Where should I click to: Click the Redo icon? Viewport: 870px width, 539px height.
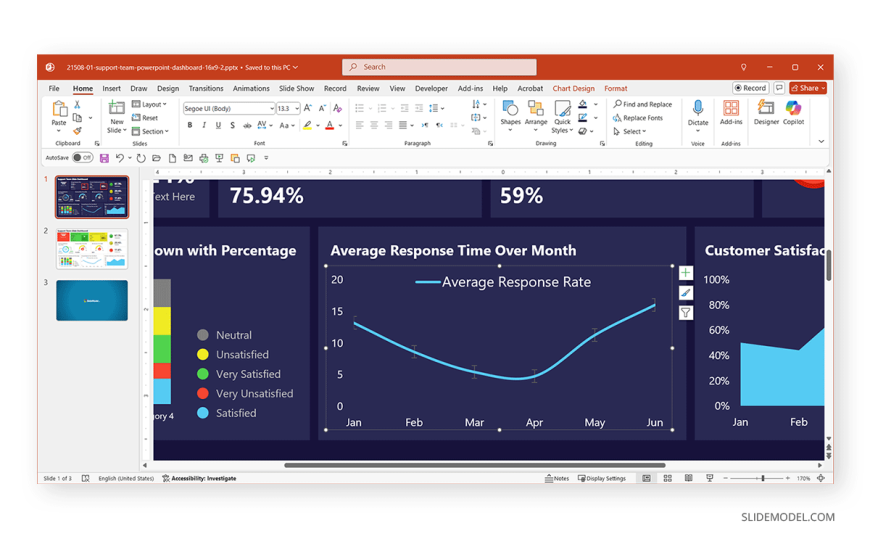141,158
